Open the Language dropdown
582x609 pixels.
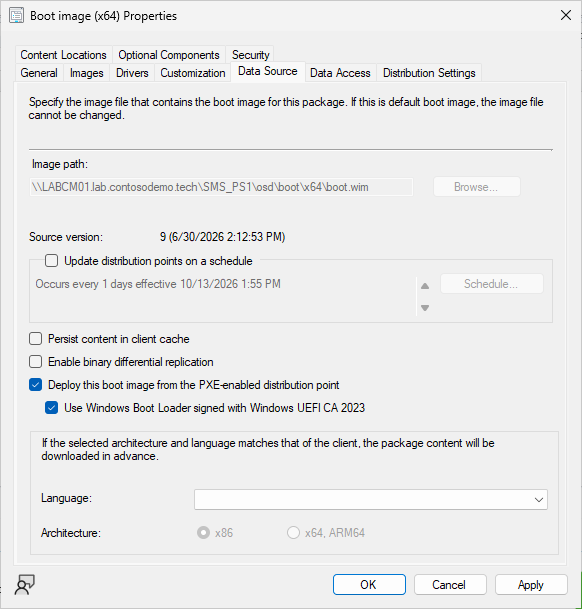point(371,499)
